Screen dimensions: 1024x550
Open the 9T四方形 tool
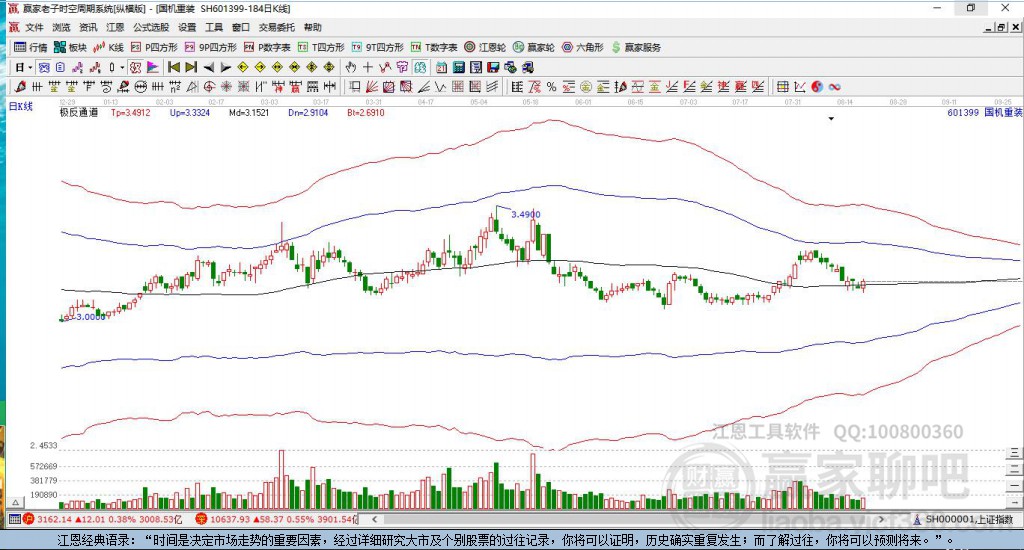pyautogui.click(x=377, y=47)
